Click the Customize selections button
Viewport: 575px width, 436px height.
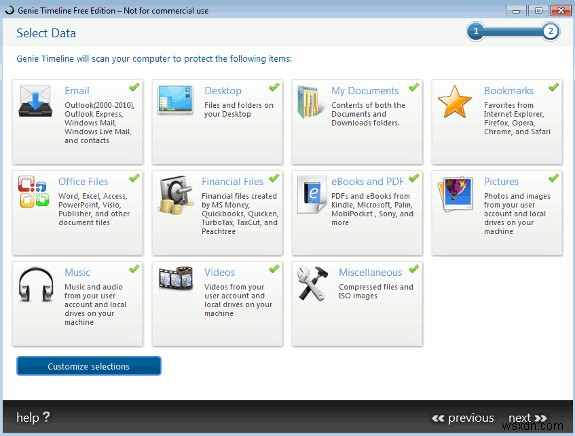tap(89, 366)
